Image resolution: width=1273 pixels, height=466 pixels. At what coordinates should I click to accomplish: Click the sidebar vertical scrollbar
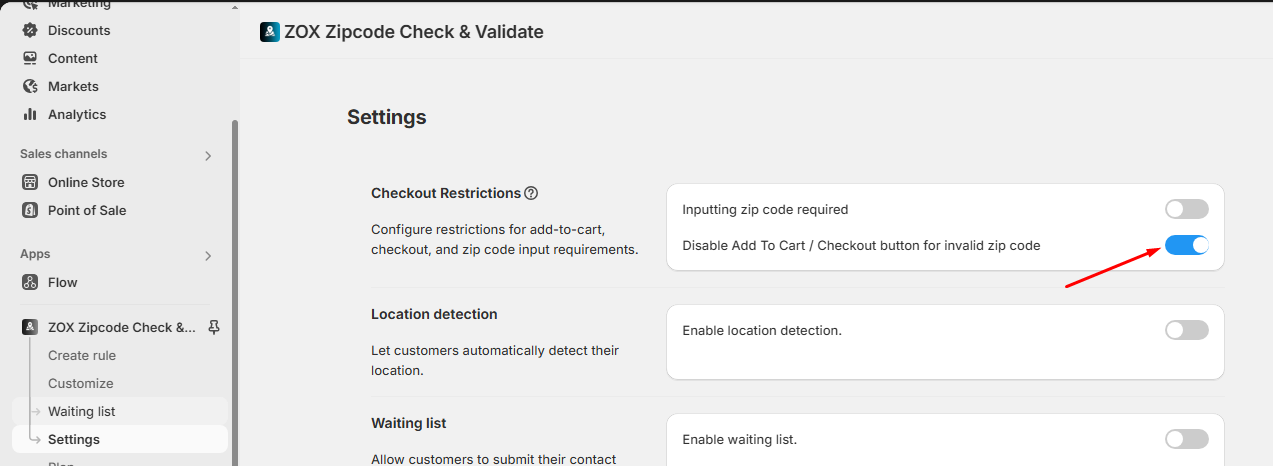(235, 290)
